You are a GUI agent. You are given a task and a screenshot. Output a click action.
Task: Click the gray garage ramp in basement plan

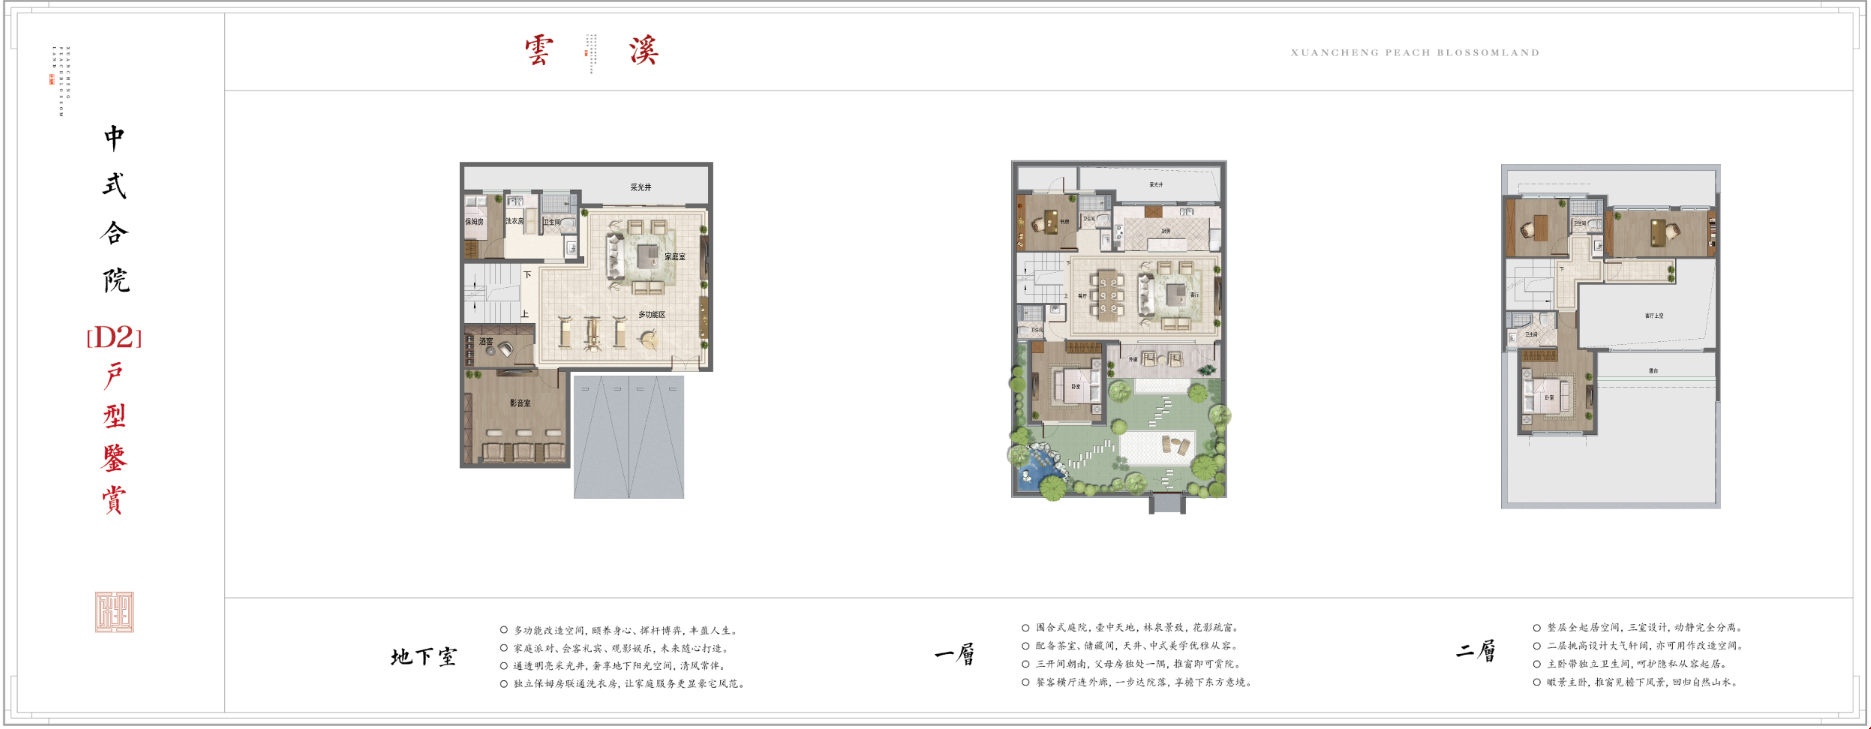[x=629, y=437]
